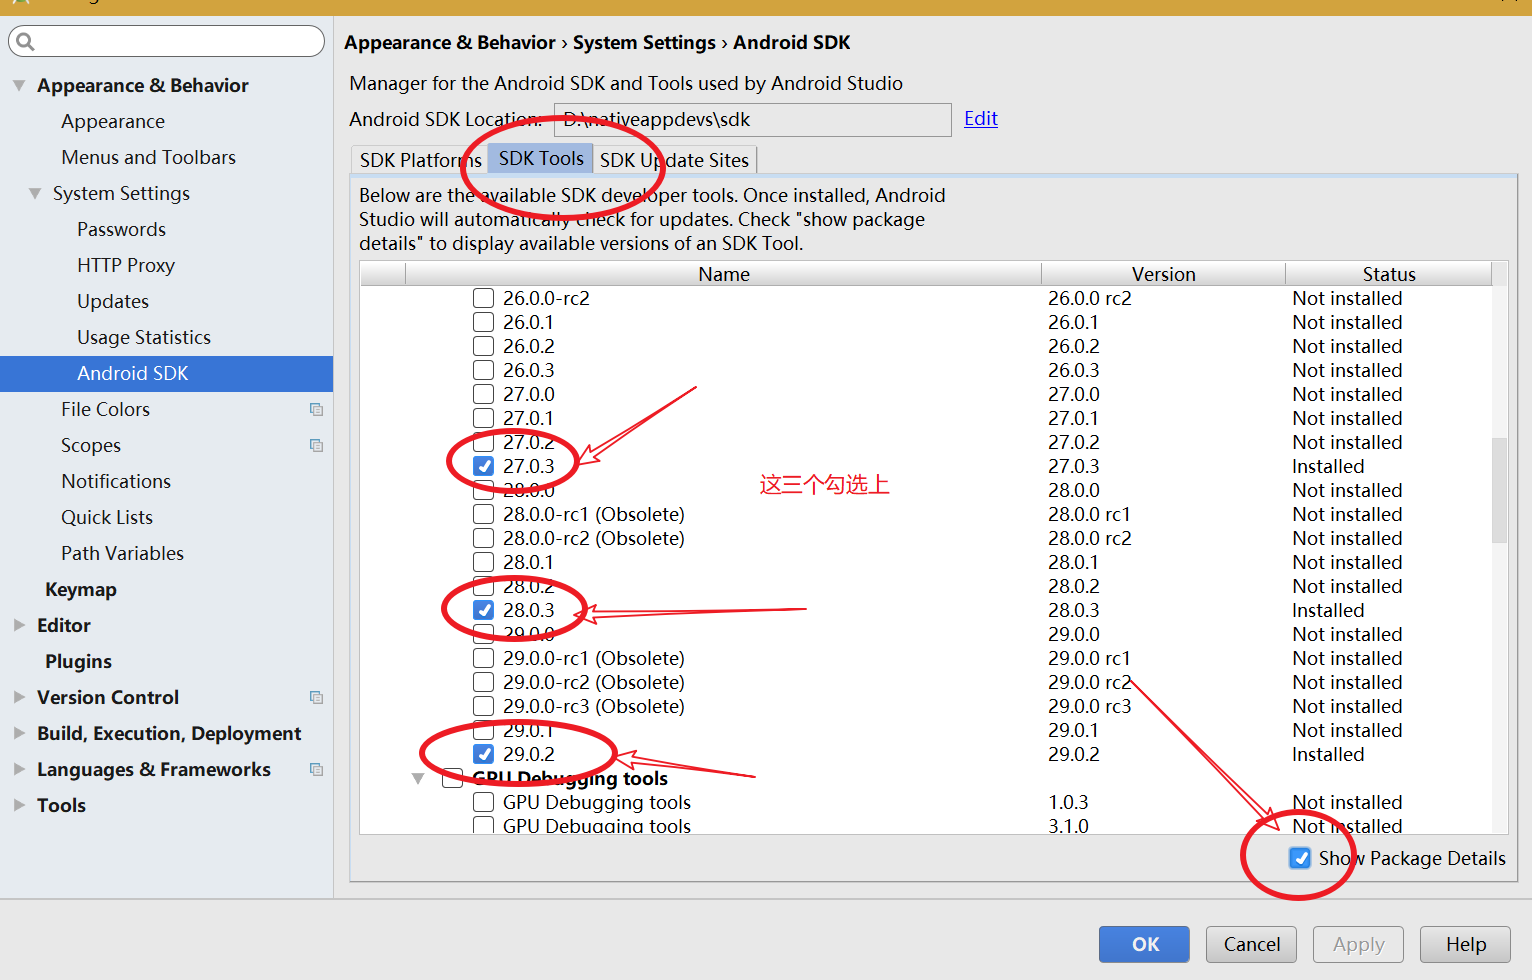This screenshot has height=980, width=1532.
Task: Check the 27.0.1 build tools checkbox
Action: (483, 418)
